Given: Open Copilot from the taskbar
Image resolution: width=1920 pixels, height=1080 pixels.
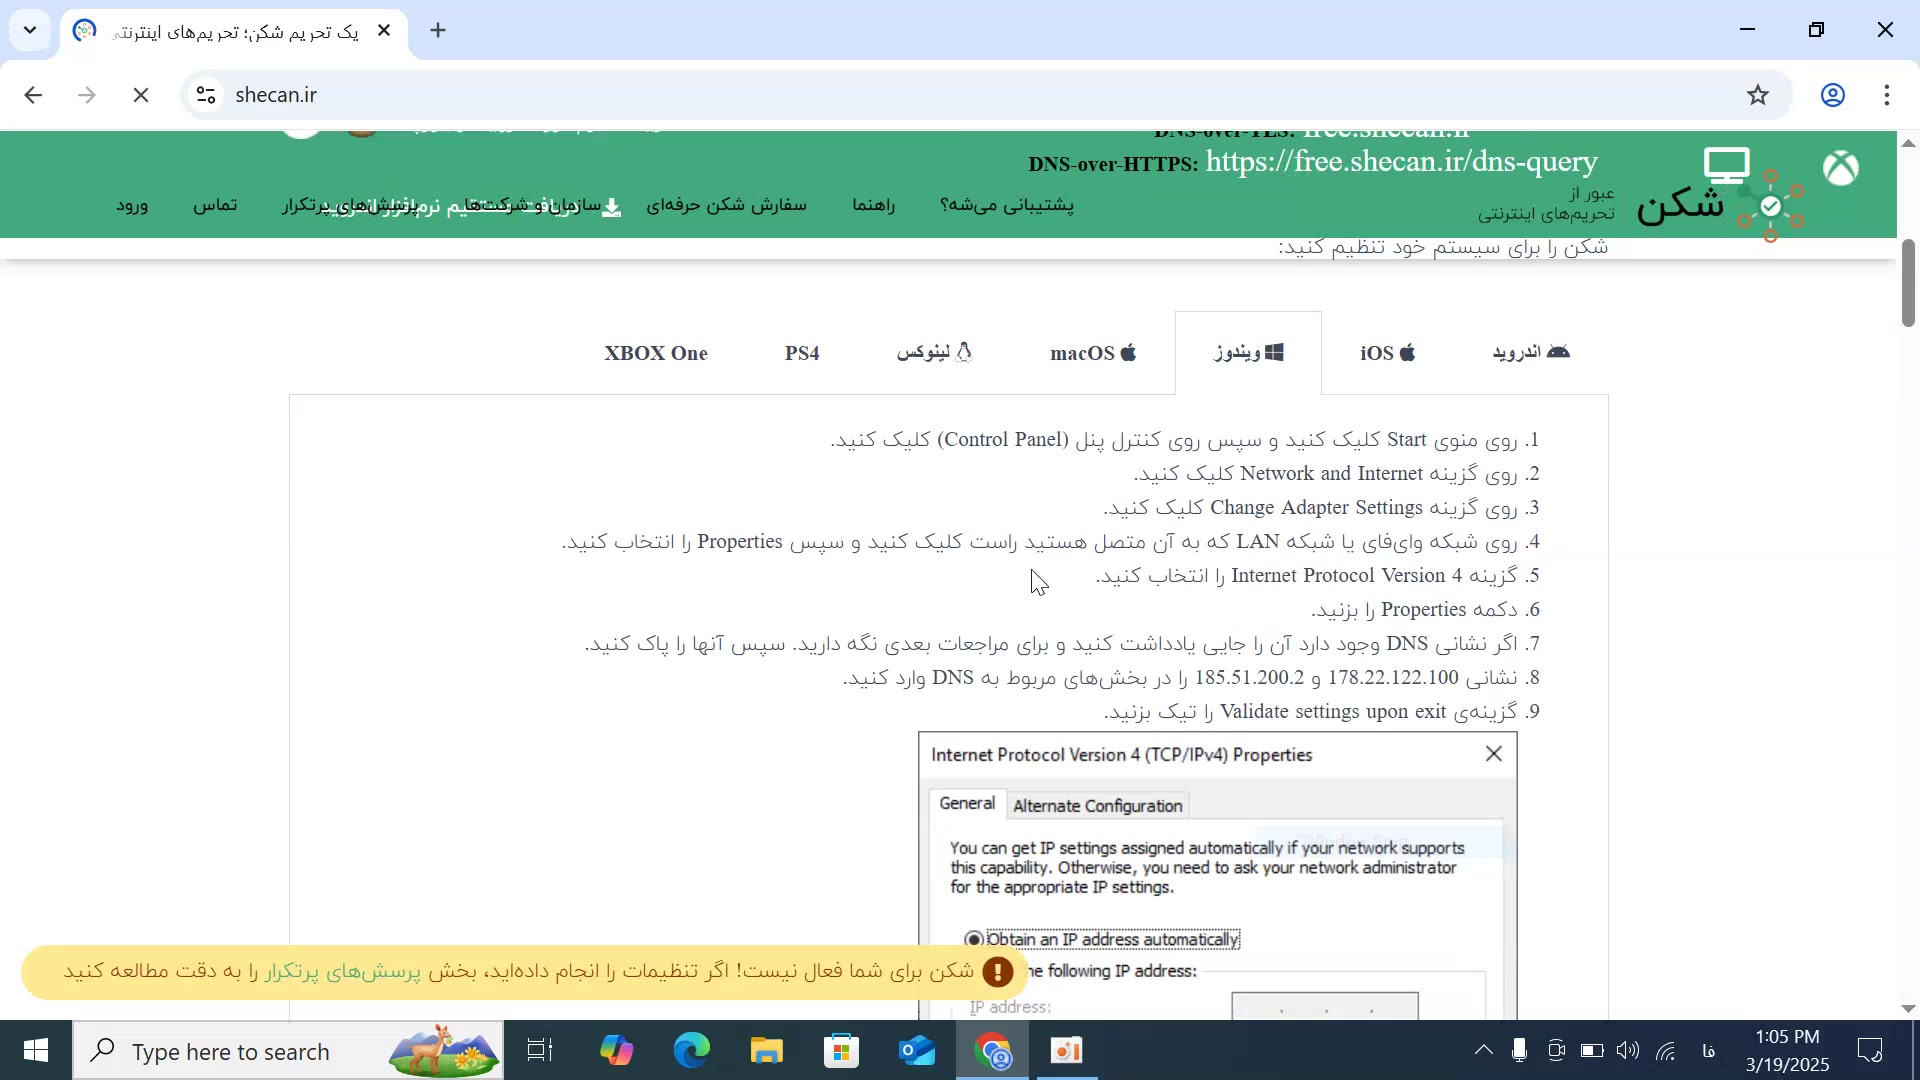Looking at the screenshot, I should pos(616,1051).
